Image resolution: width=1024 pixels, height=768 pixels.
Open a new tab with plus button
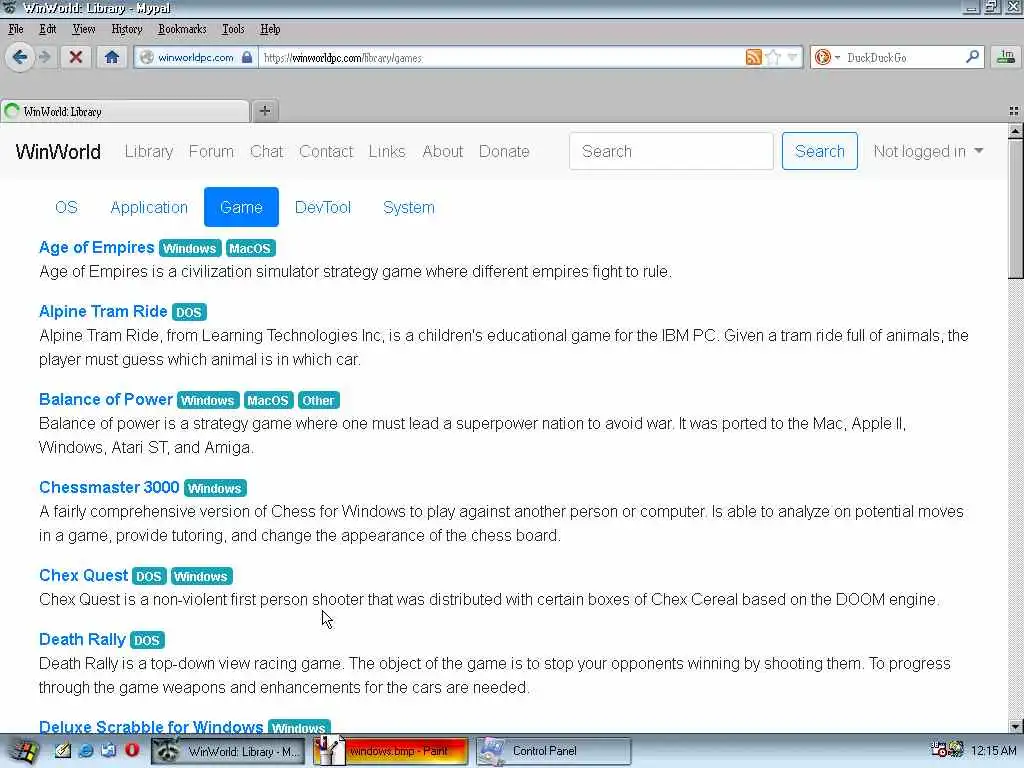[x=264, y=111]
